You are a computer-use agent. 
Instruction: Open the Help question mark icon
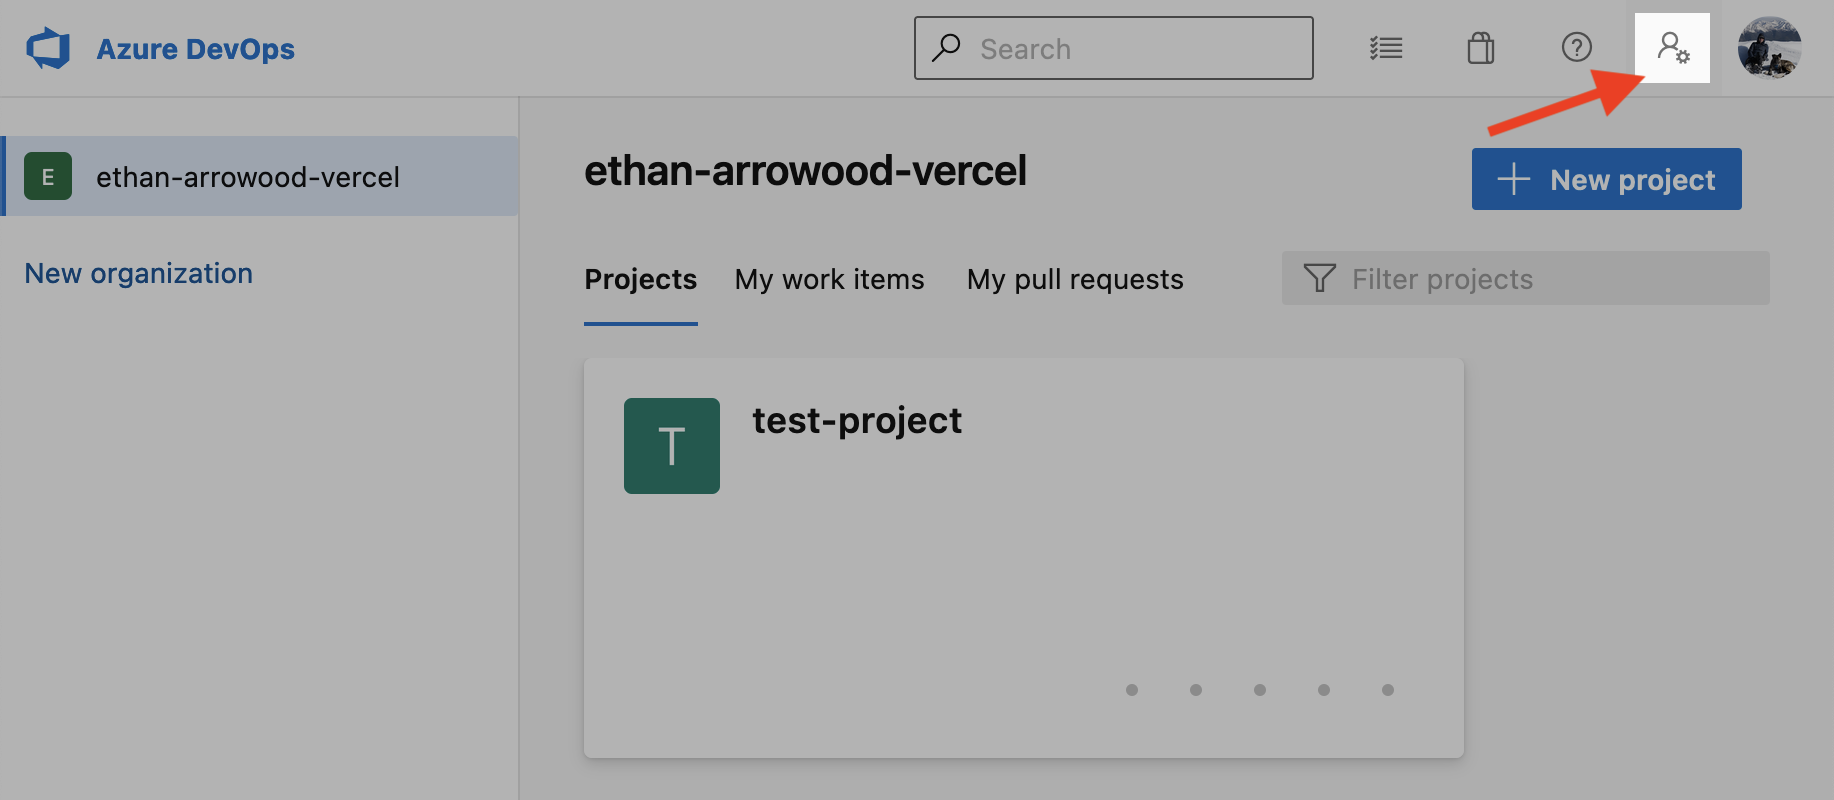tap(1577, 47)
